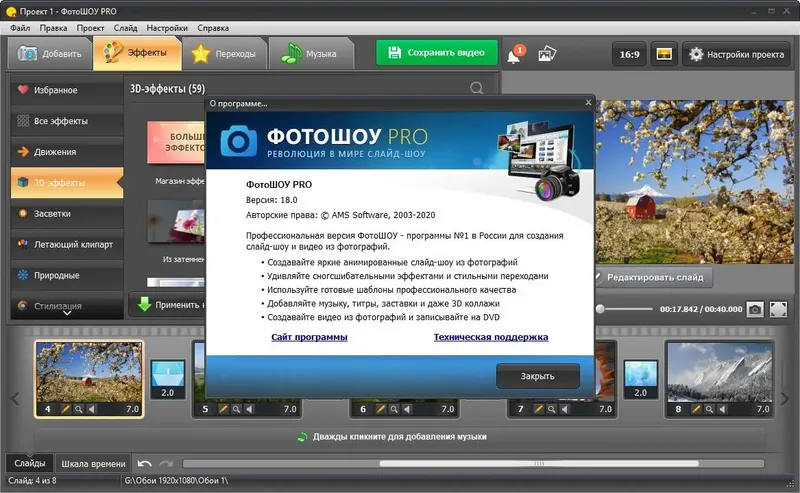Open the notifications bell icon
The height and width of the screenshot is (493, 800).
pos(515,54)
